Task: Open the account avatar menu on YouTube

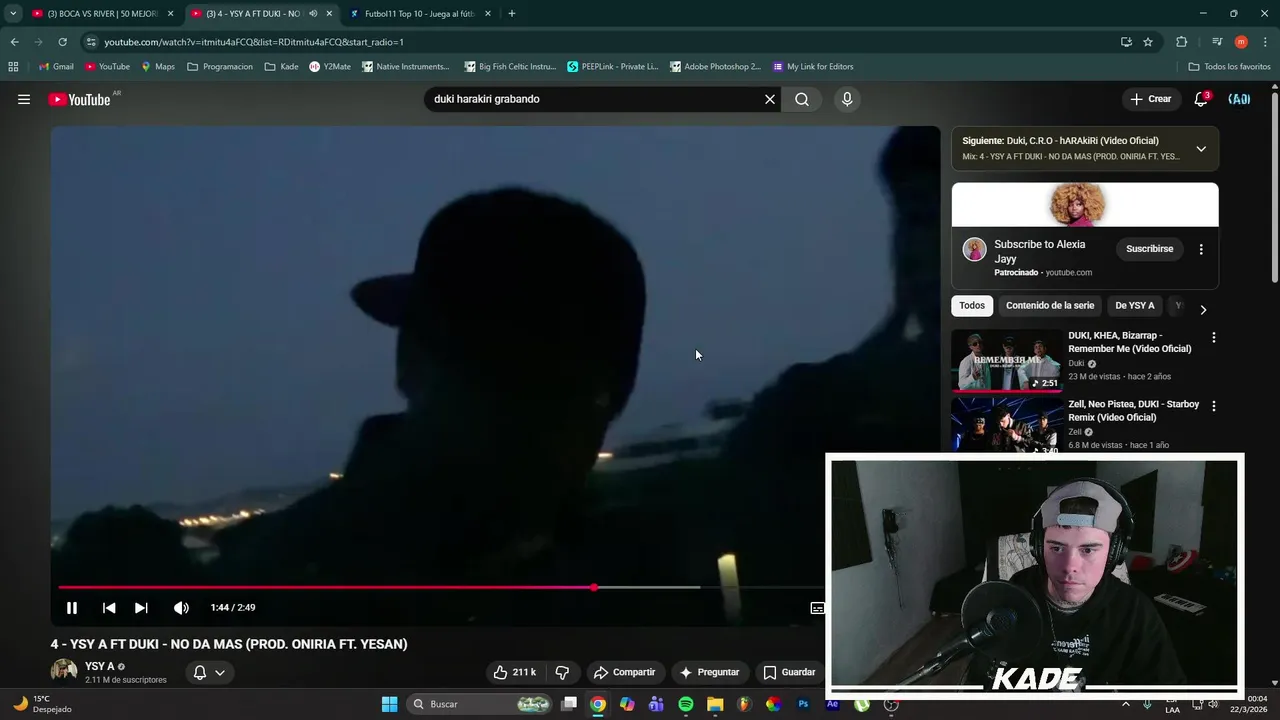Action: [x=1239, y=99]
